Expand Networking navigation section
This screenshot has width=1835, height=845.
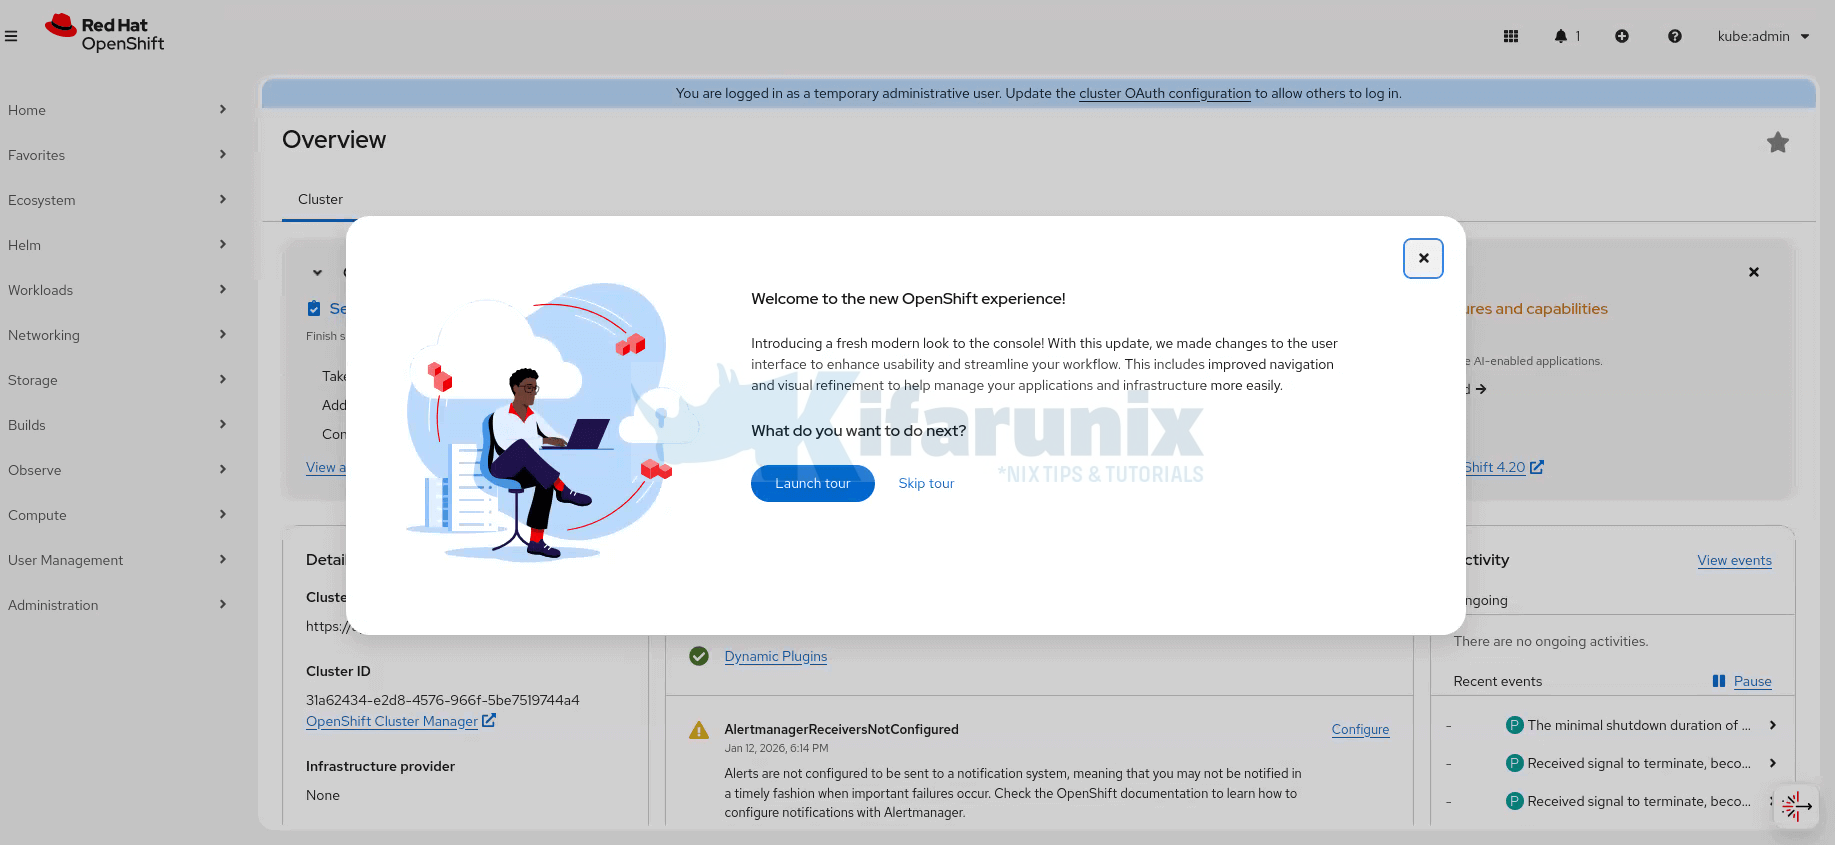pyautogui.click(x=118, y=335)
